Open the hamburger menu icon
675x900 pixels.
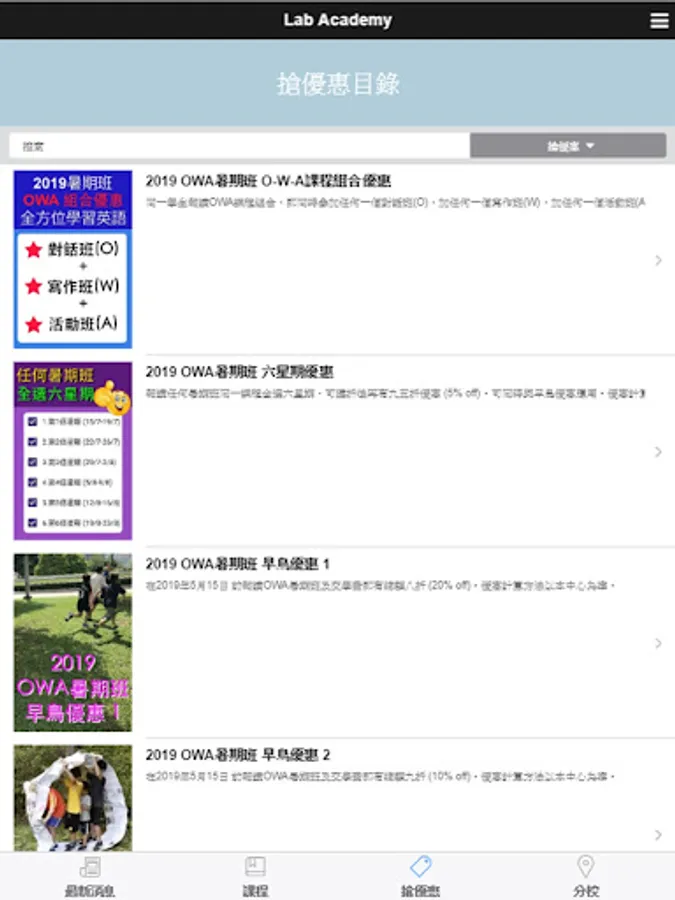659,21
